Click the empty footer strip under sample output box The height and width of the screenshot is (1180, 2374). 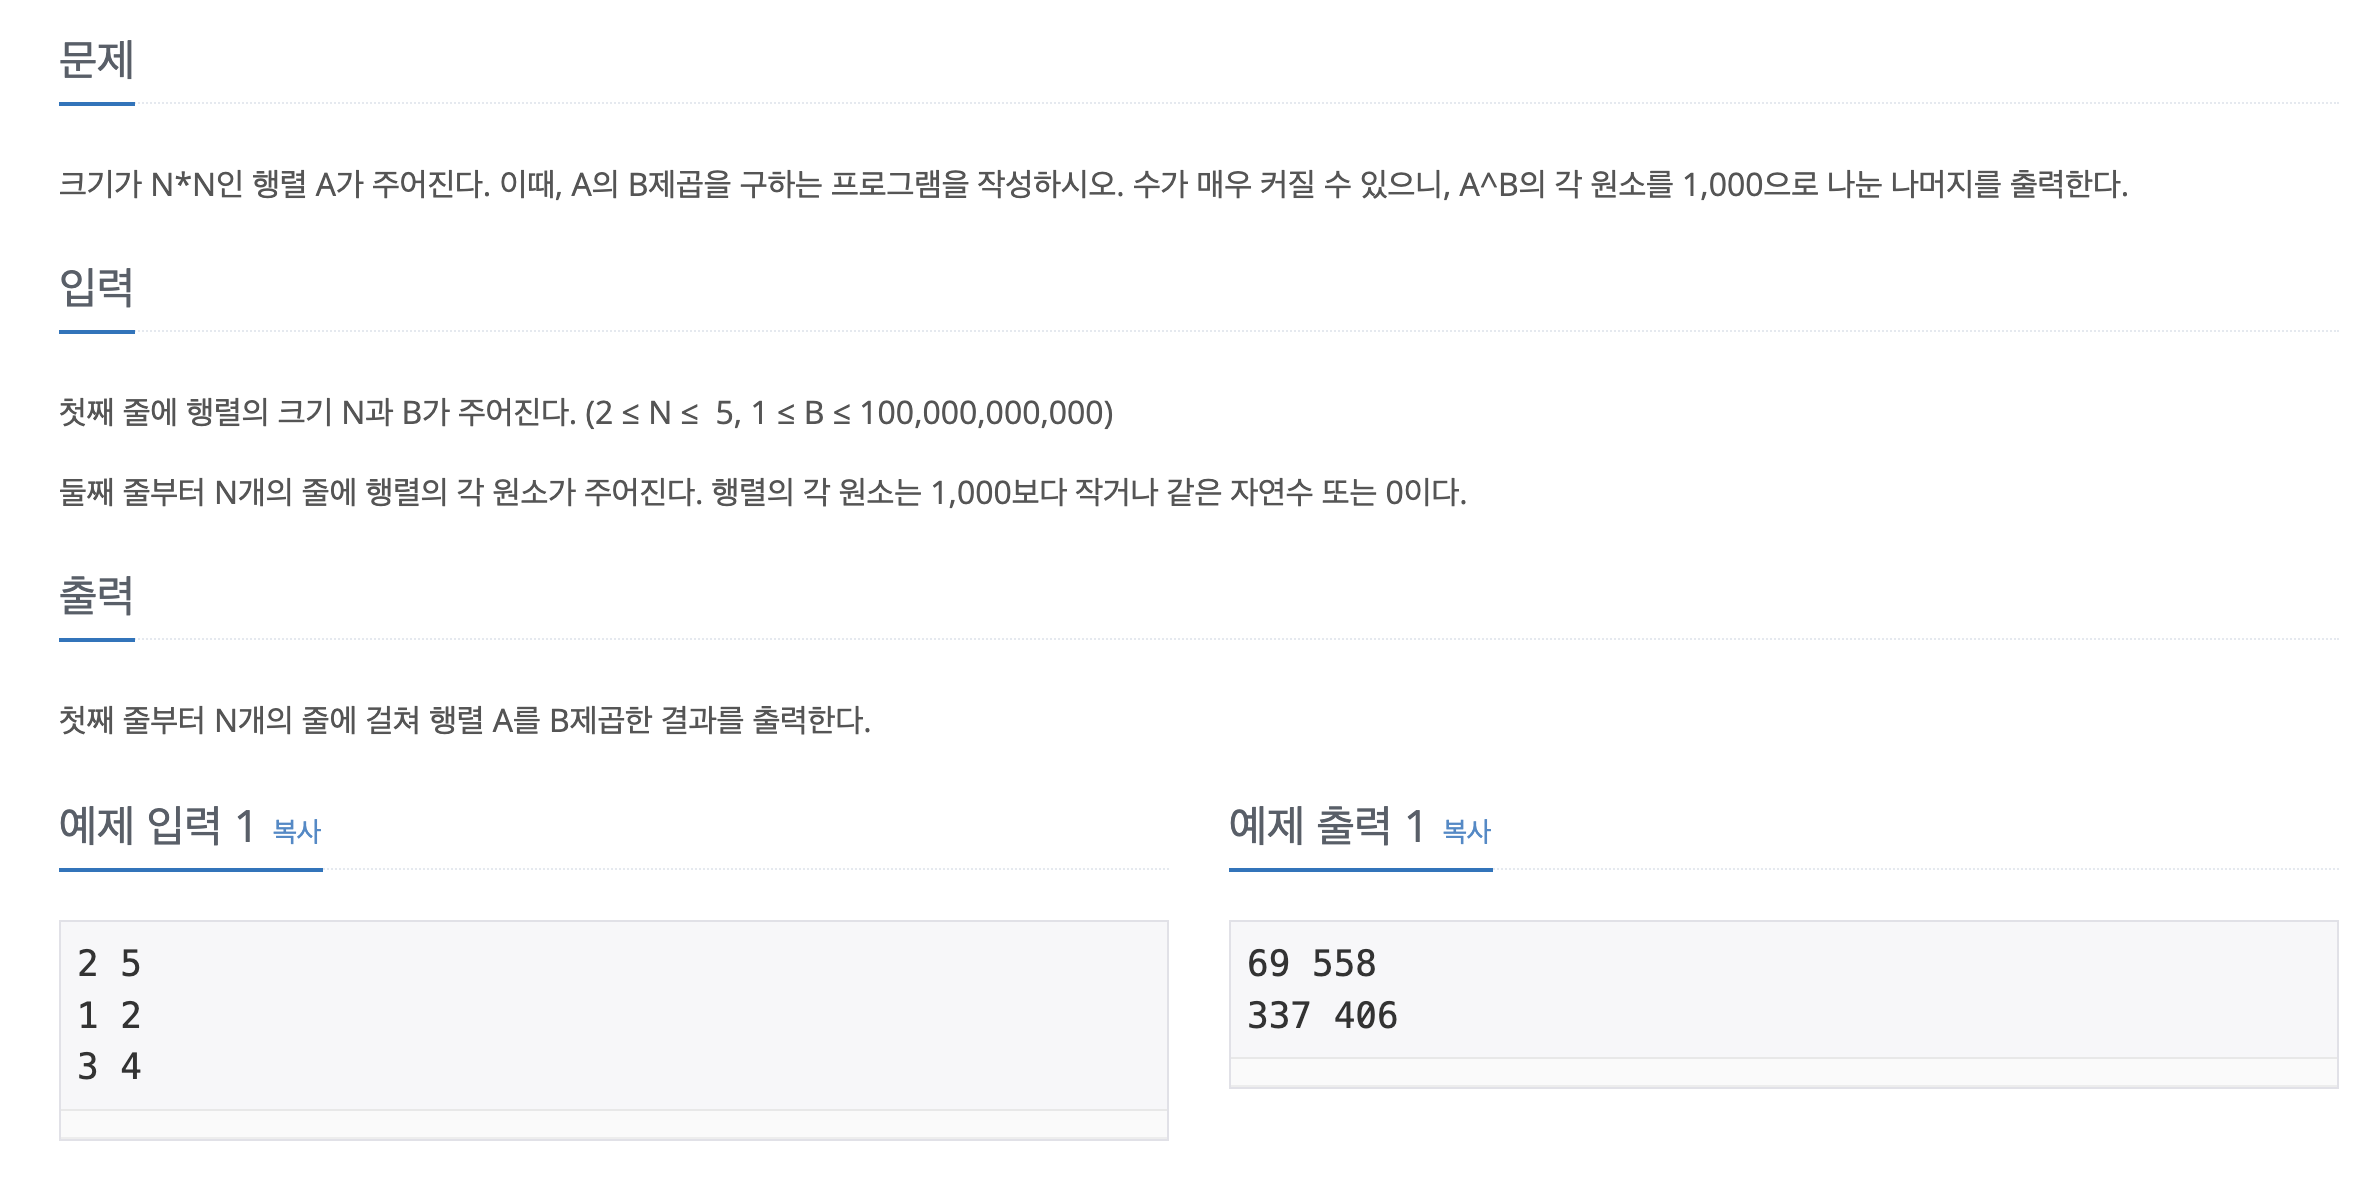(1783, 1072)
